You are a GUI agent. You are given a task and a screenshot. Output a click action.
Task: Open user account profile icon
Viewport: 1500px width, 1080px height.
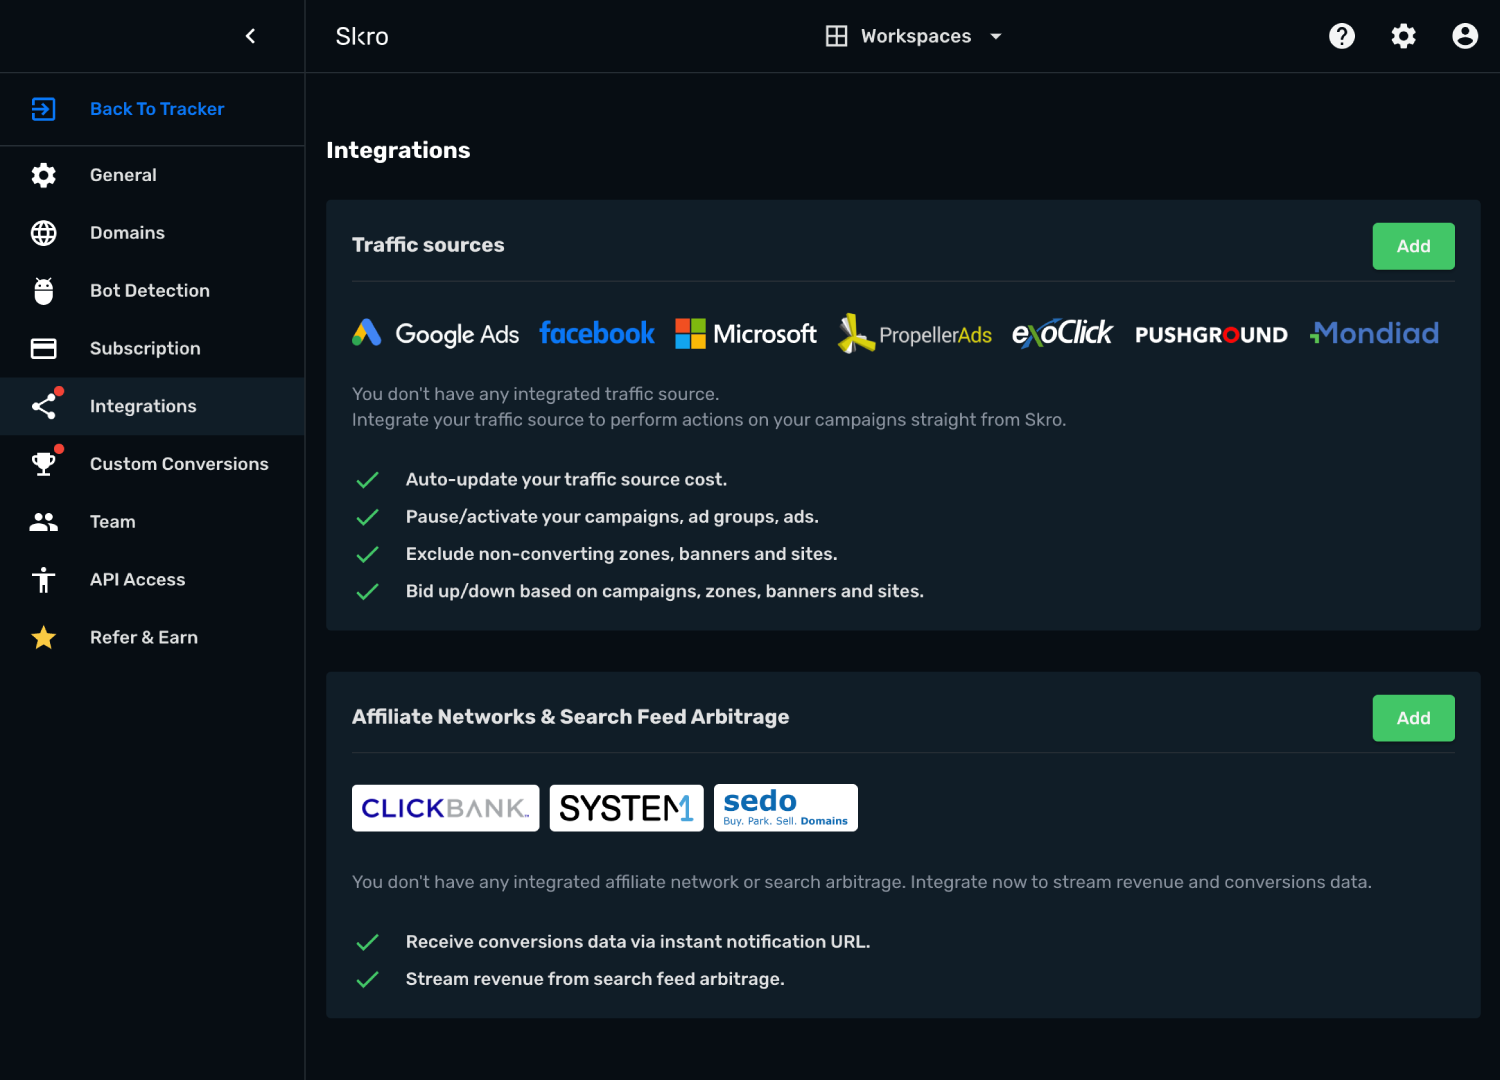pyautogui.click(x=1465, y=36)
